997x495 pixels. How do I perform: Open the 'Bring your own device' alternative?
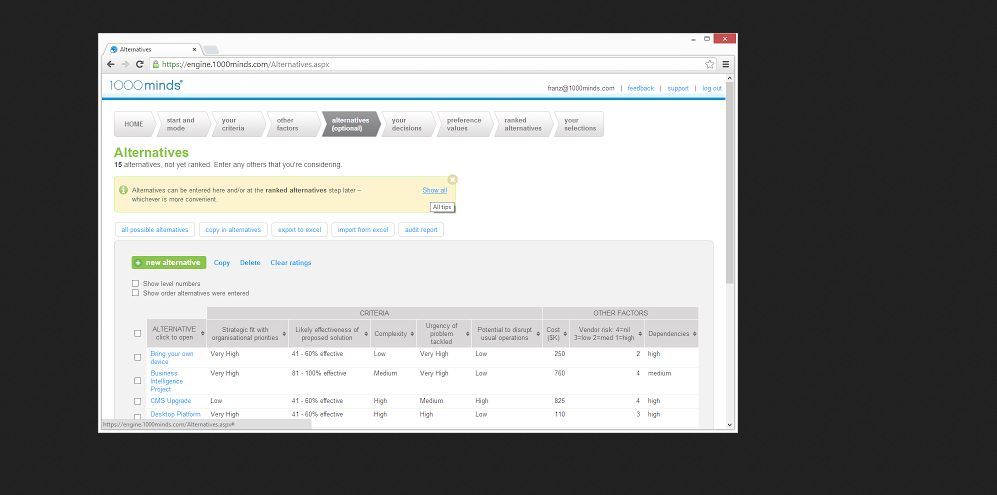(171, 357)
